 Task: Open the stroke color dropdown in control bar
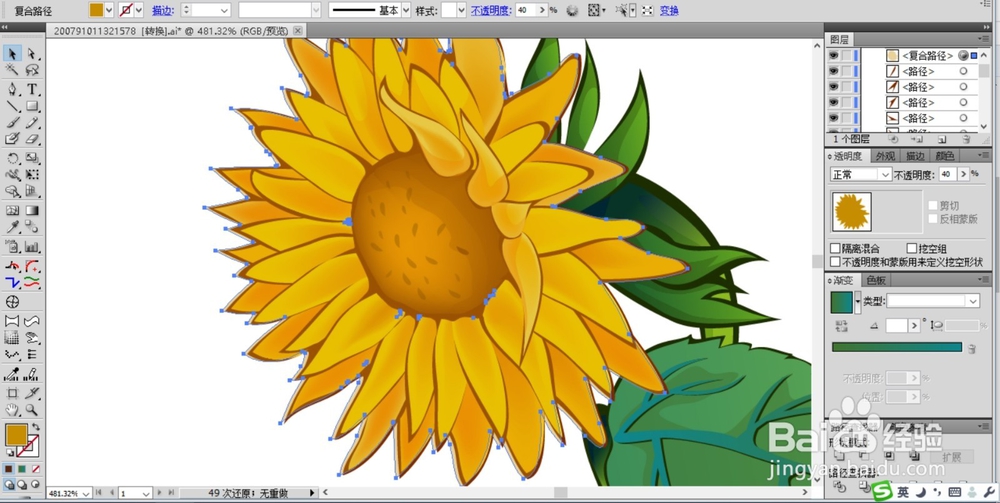pyautogui.click(x=138, y=10)
